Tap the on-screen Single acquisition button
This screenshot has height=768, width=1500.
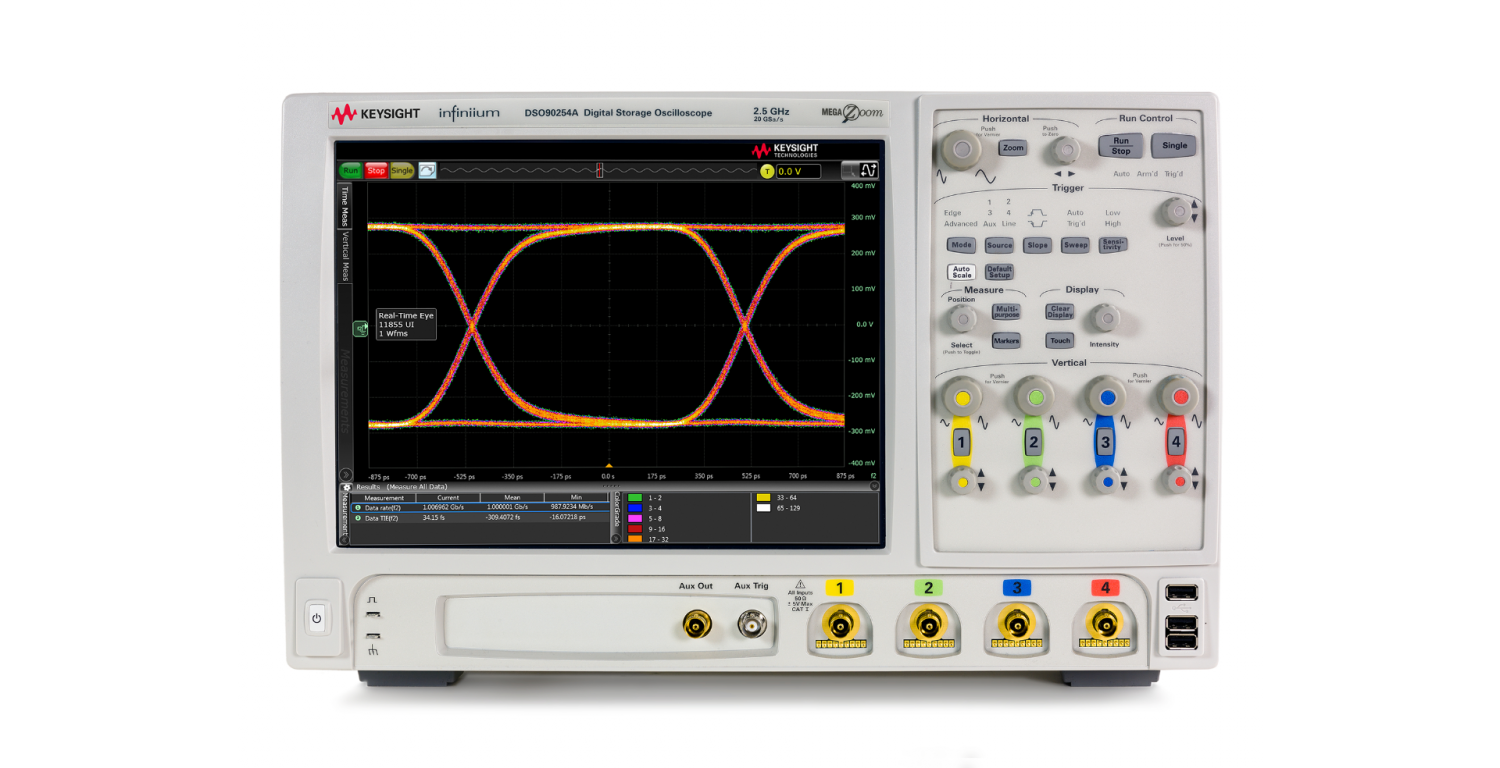(x=402, y=171)
